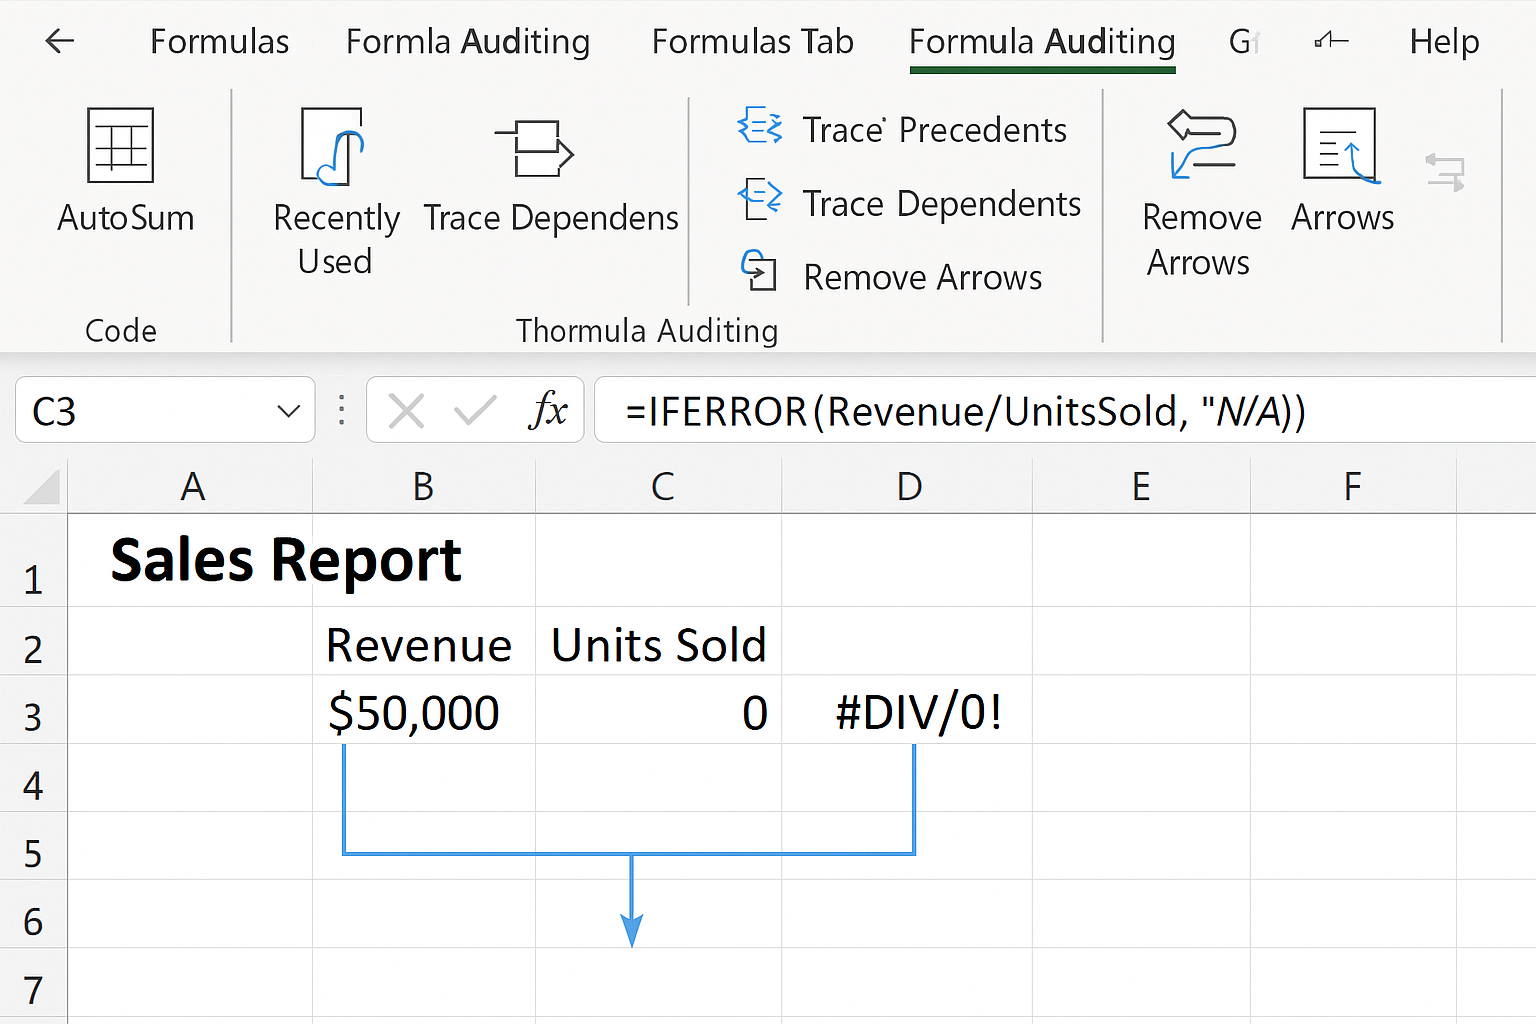Click inside the IFERROR formula bar
Image resolution: width=1536 pixels, height=1024 pixels.
pyautogui.click(x=1000, y=411)
